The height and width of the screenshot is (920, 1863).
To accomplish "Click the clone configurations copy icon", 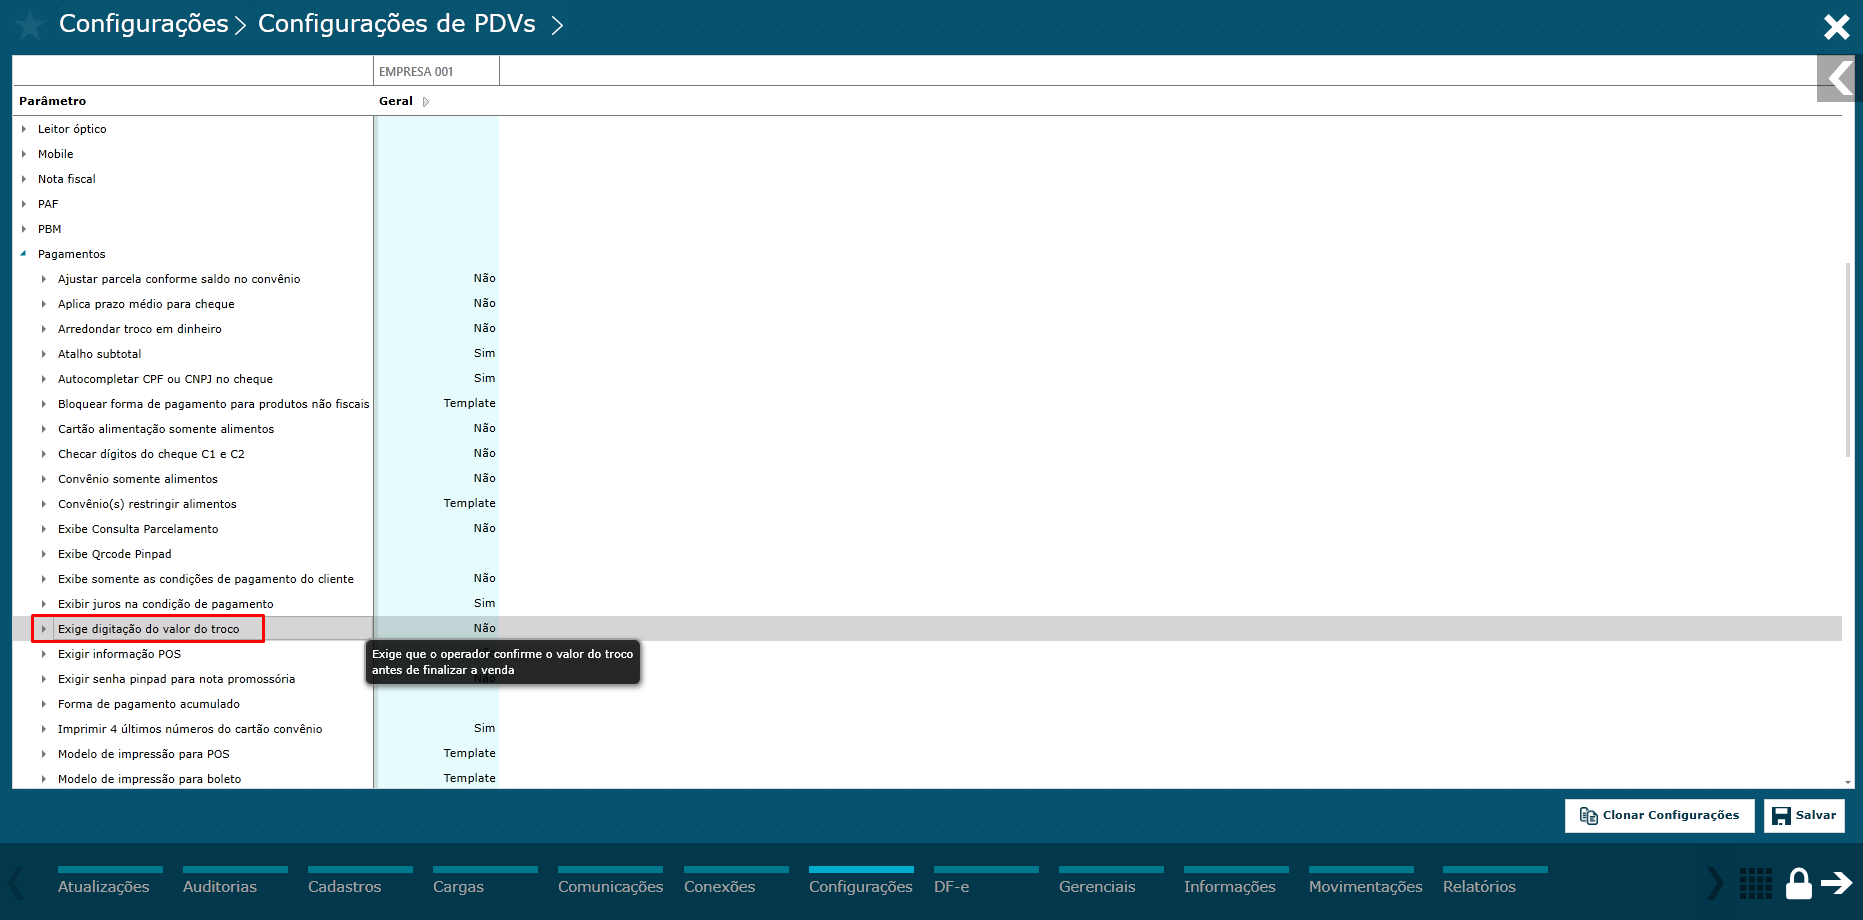I will (x=1588, y=816).
